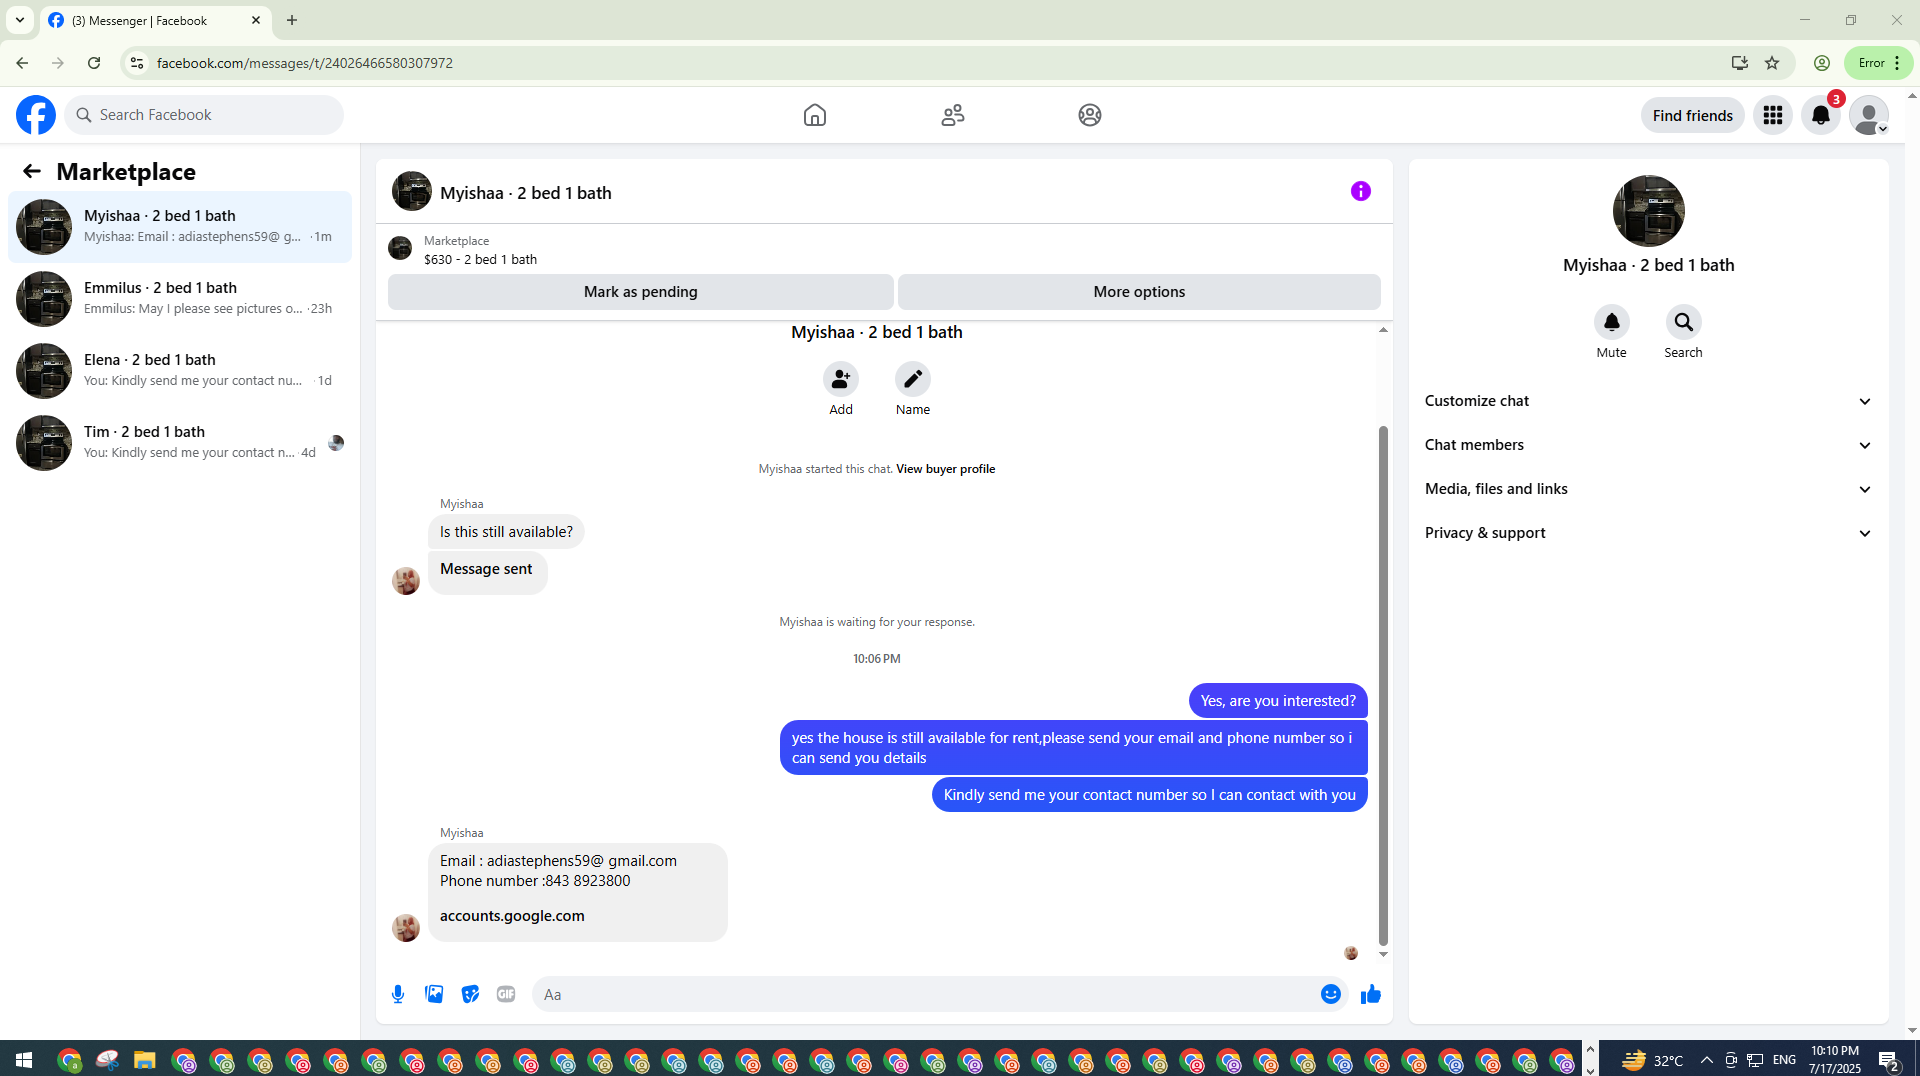Open a new browser tab
1920x1076 pixels.
pyautogui.click(x=292, y=20)
